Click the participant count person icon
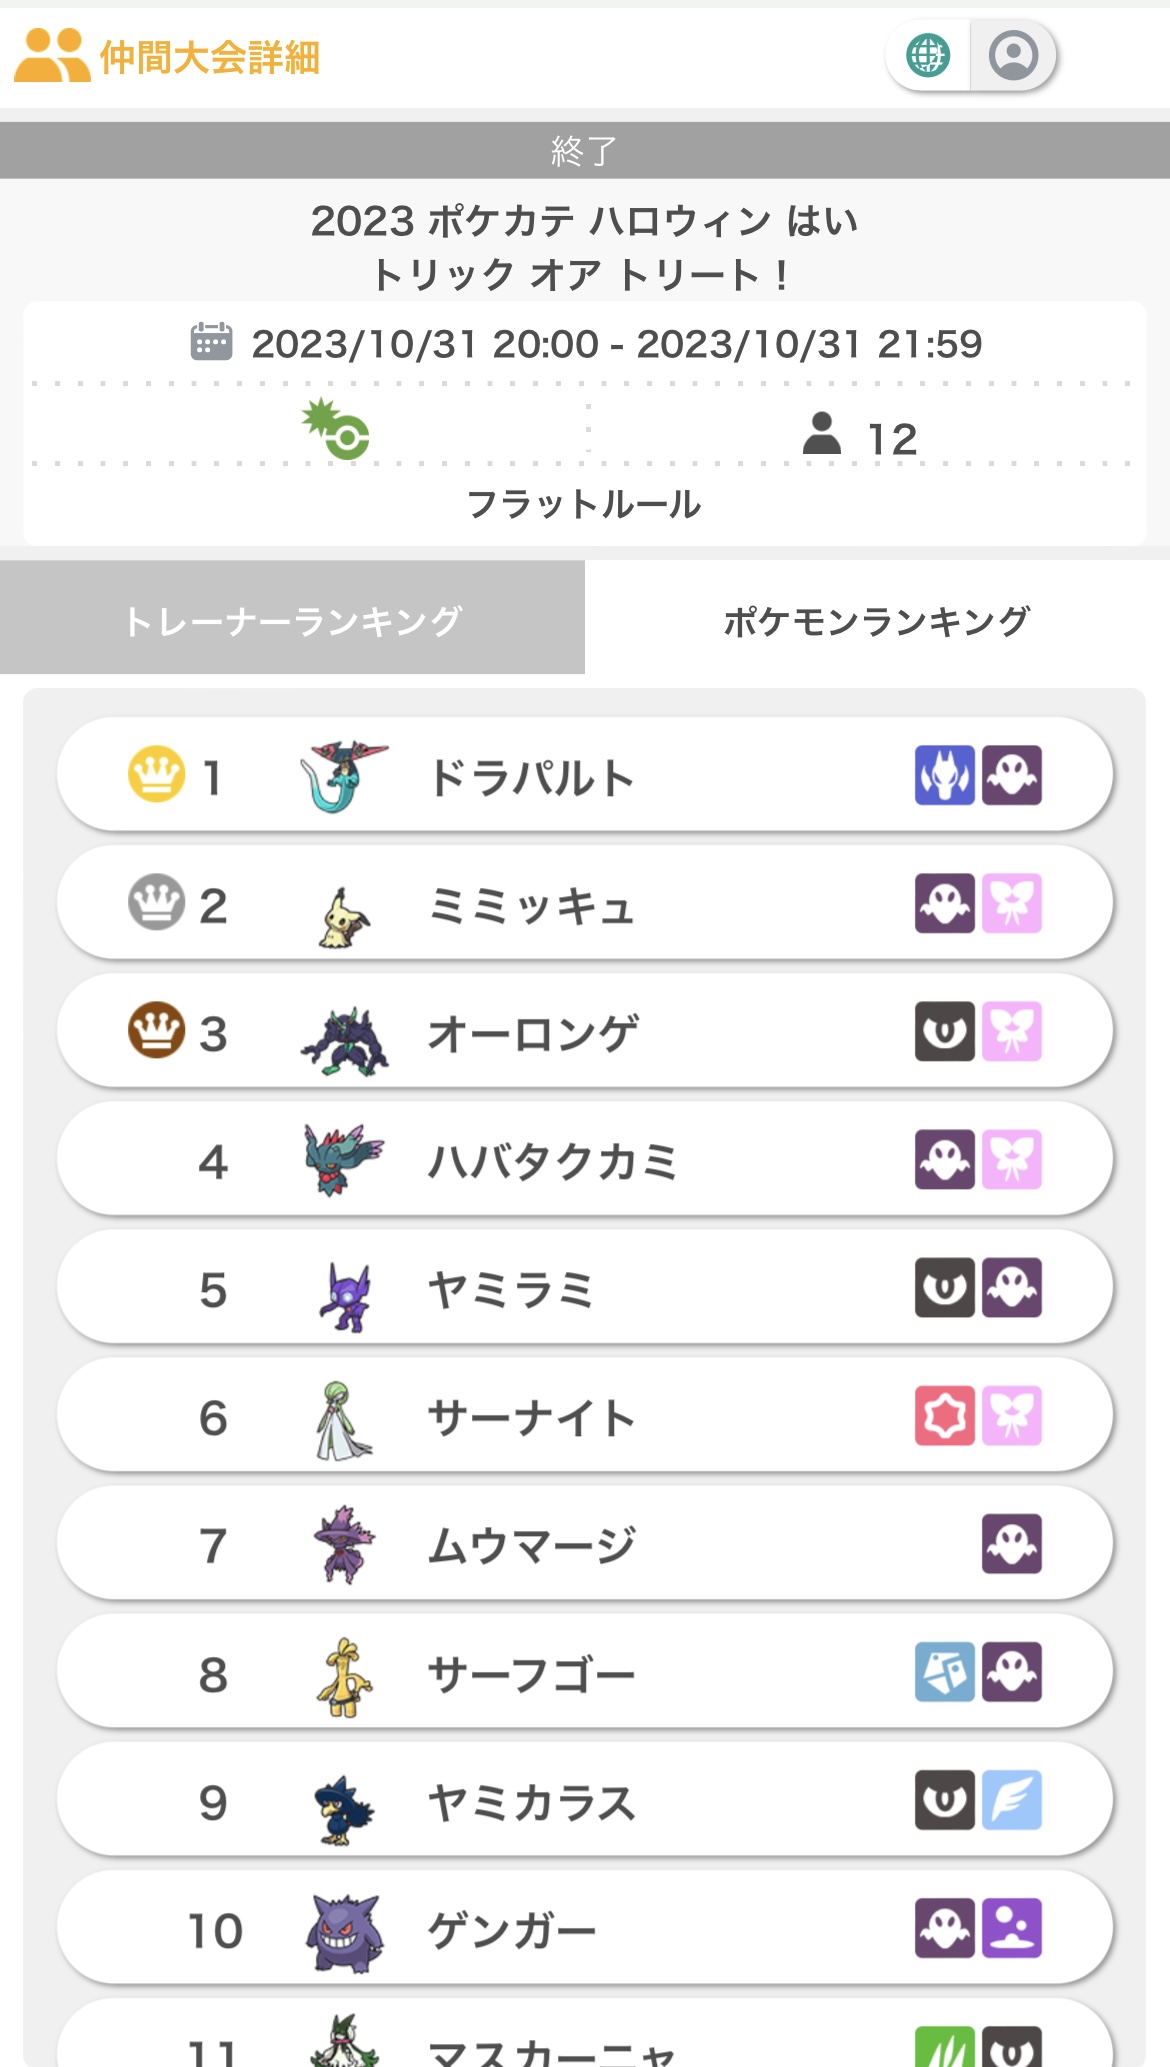 point(822,434)
